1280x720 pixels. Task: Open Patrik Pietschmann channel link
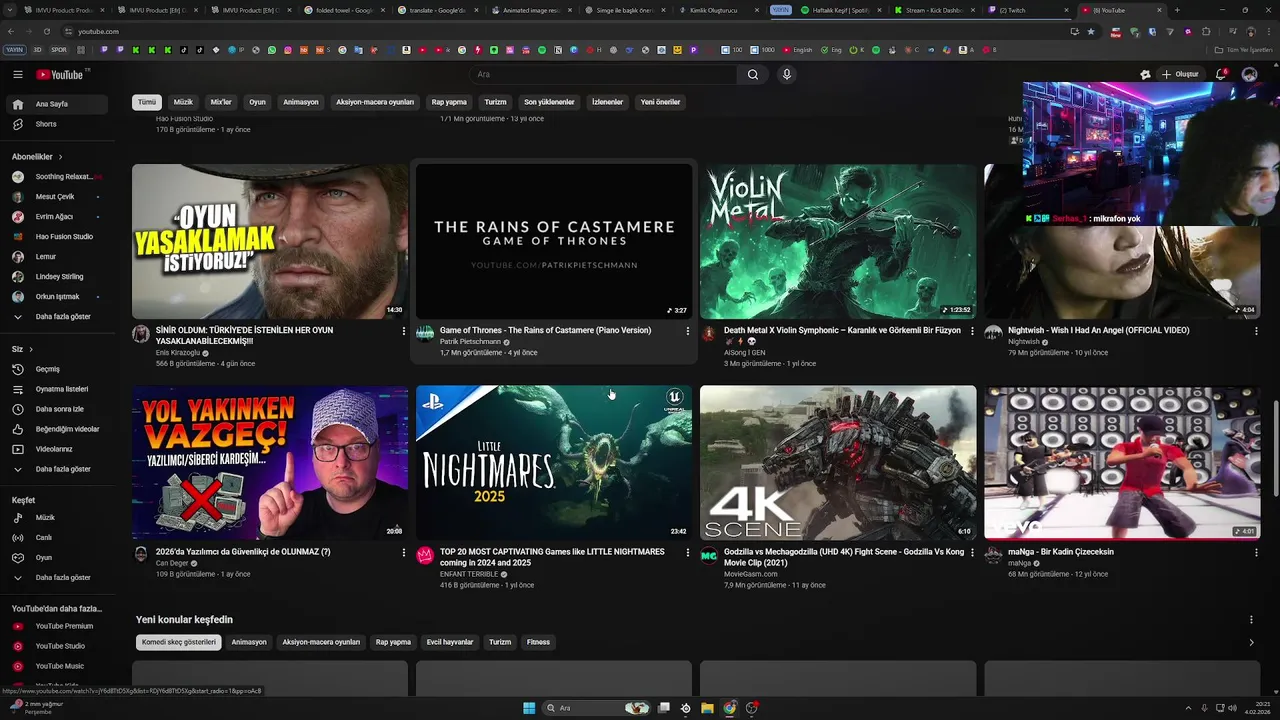tap(470, 342)
